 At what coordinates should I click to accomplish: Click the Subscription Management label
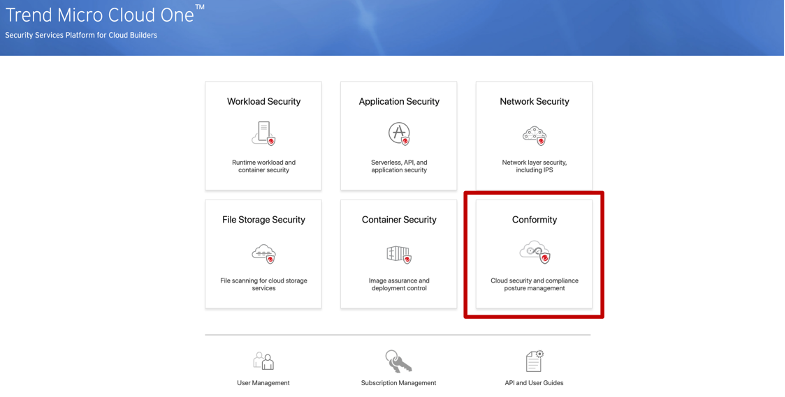coord(399,383)
